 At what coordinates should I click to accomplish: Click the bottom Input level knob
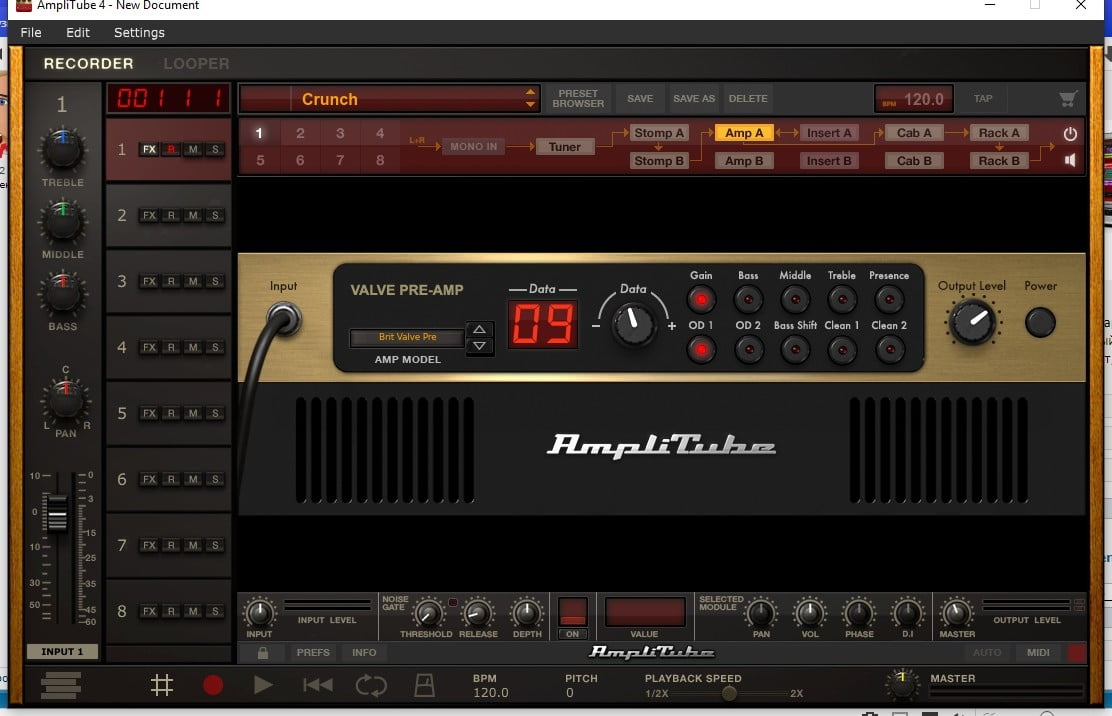pyautogui.click(x=260, y=612)
